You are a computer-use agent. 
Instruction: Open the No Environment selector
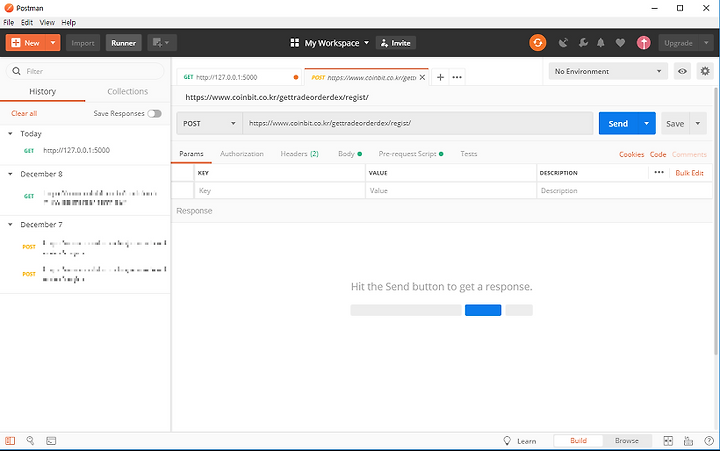click(x=608, y=71)
